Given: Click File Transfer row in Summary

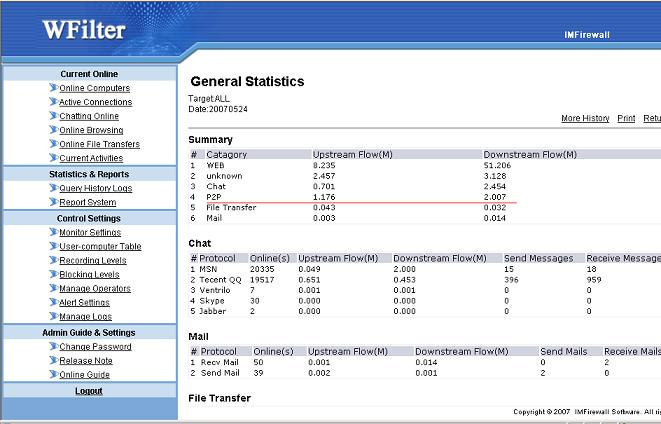Looking at the screenshot, I should tap(425, 207).
